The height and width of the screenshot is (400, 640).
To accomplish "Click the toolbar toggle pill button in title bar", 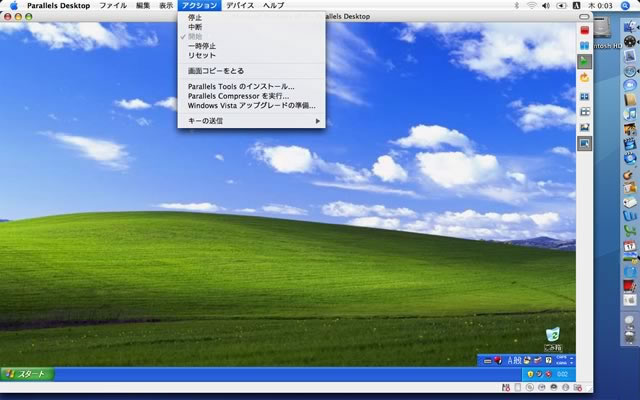I will (584, 17).
